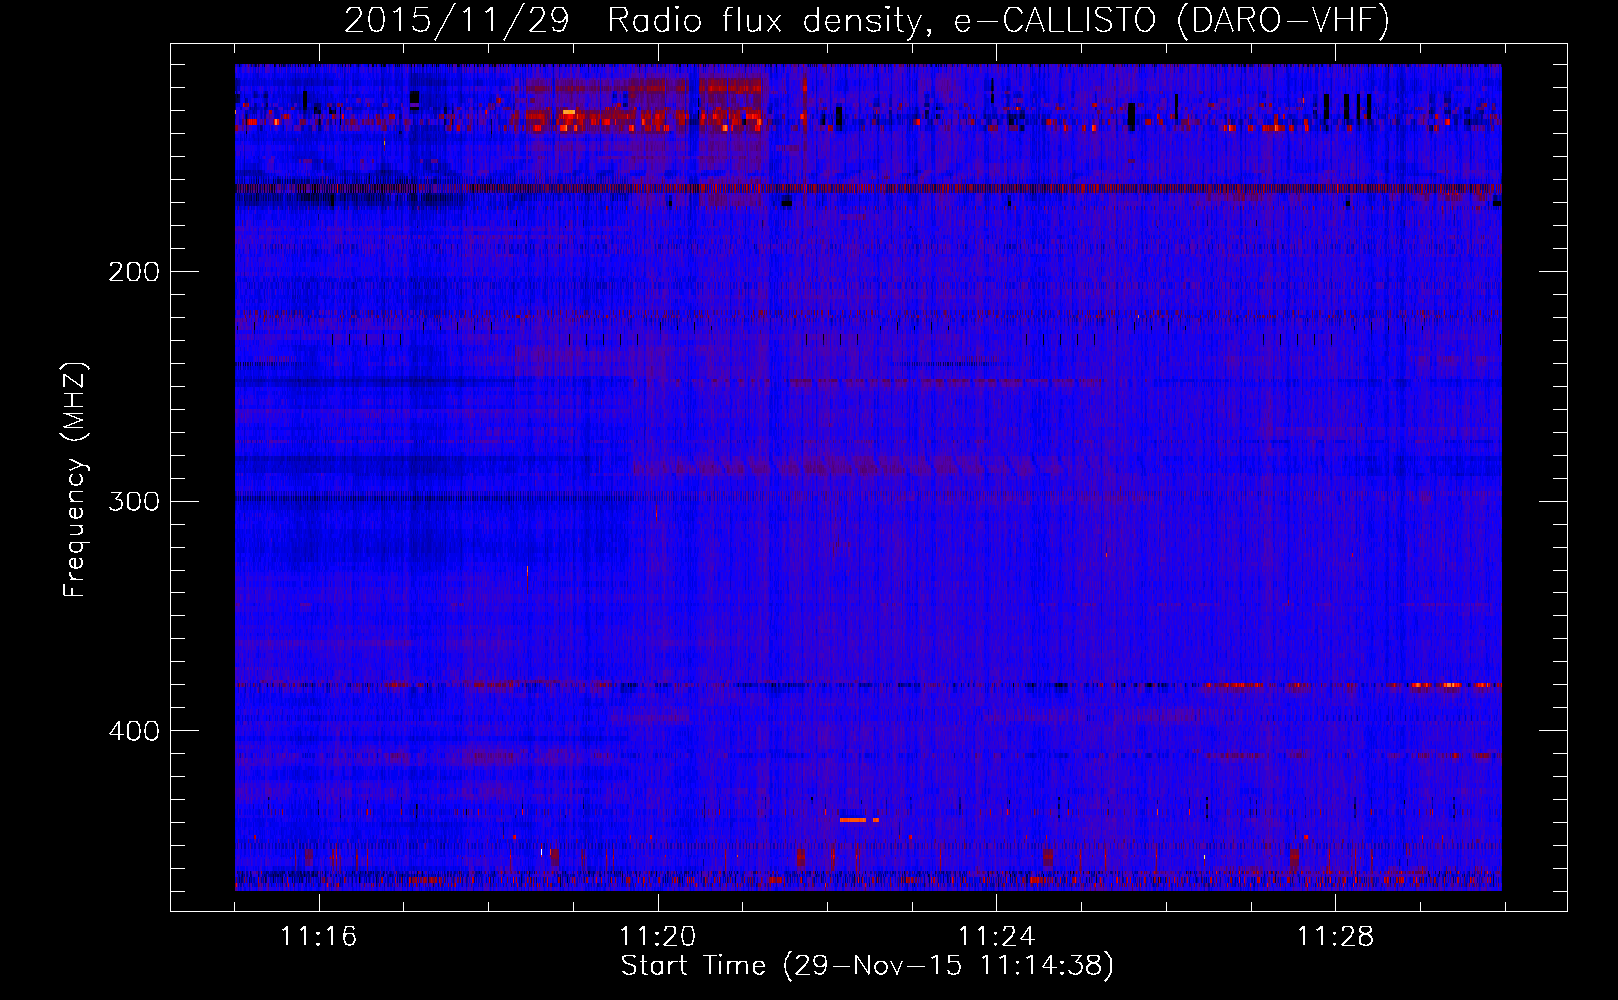Click the '11:16' time tick label
1618x1000 pixels.
319,937
